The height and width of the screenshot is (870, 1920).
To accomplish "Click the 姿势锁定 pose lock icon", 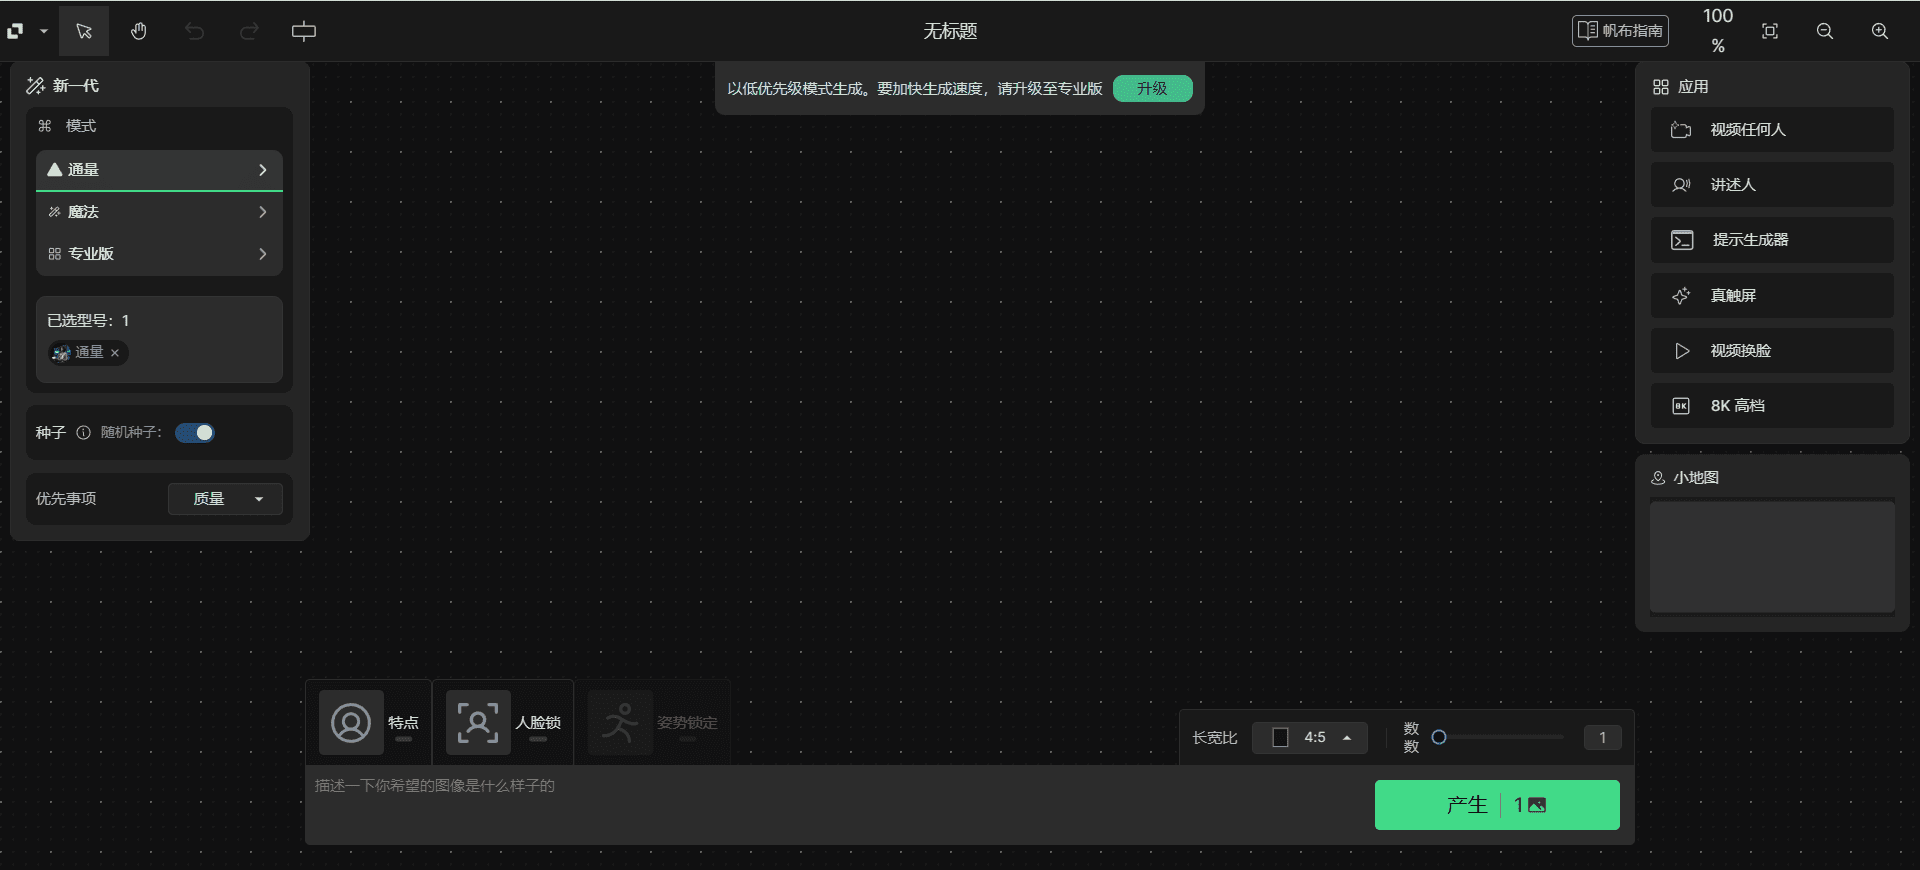I will coord(620,722).
